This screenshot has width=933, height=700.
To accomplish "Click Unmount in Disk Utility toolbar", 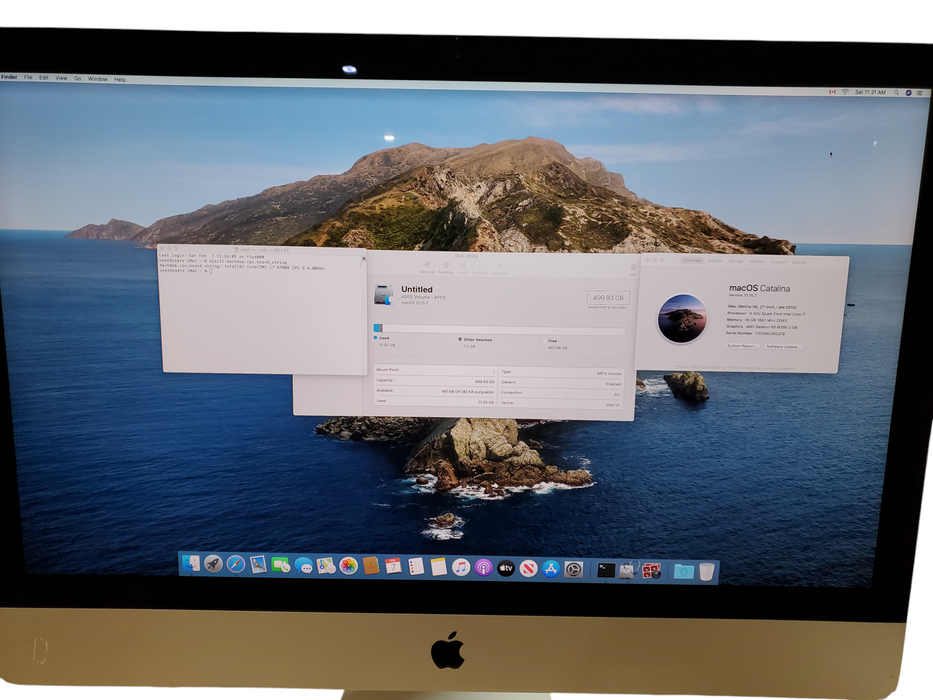I will (500, 269).
